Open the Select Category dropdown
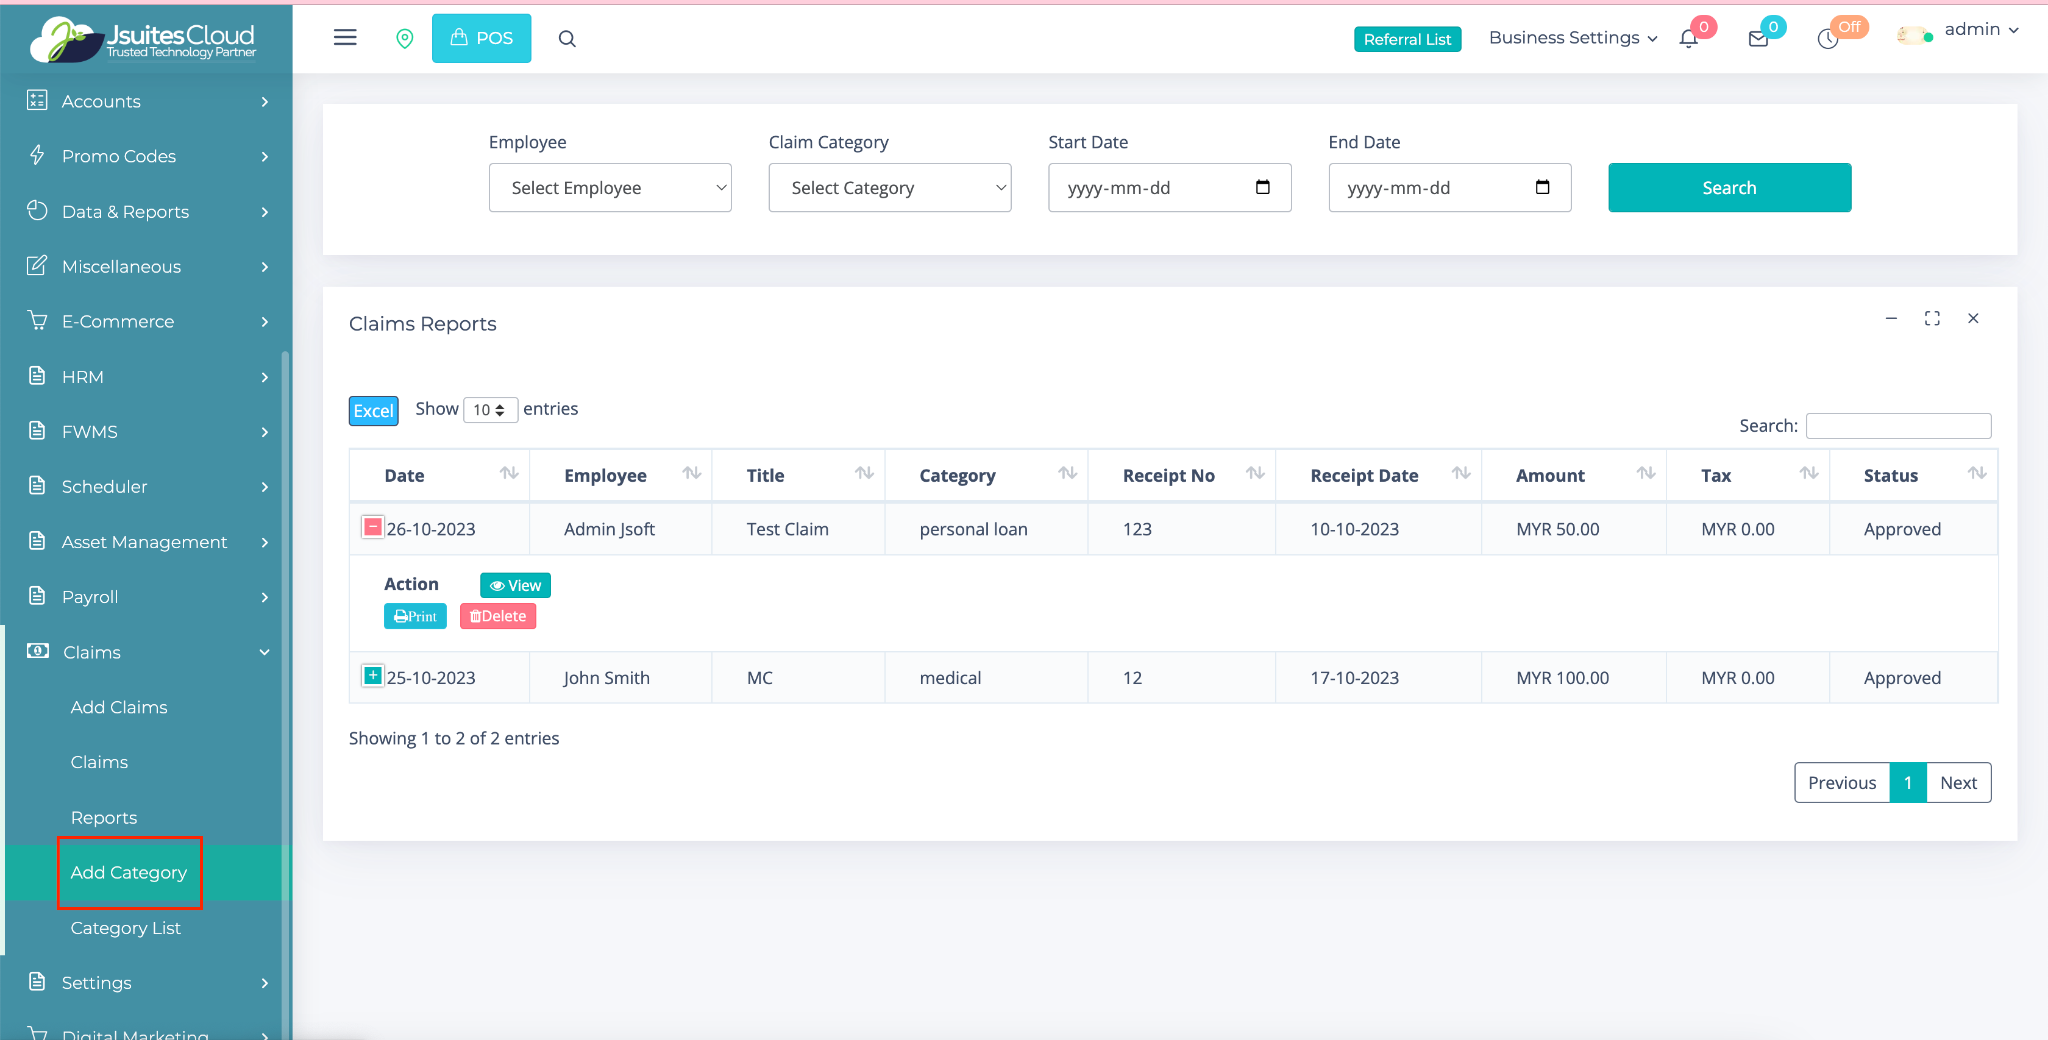 pyautogui.click(x=890, y=188)
